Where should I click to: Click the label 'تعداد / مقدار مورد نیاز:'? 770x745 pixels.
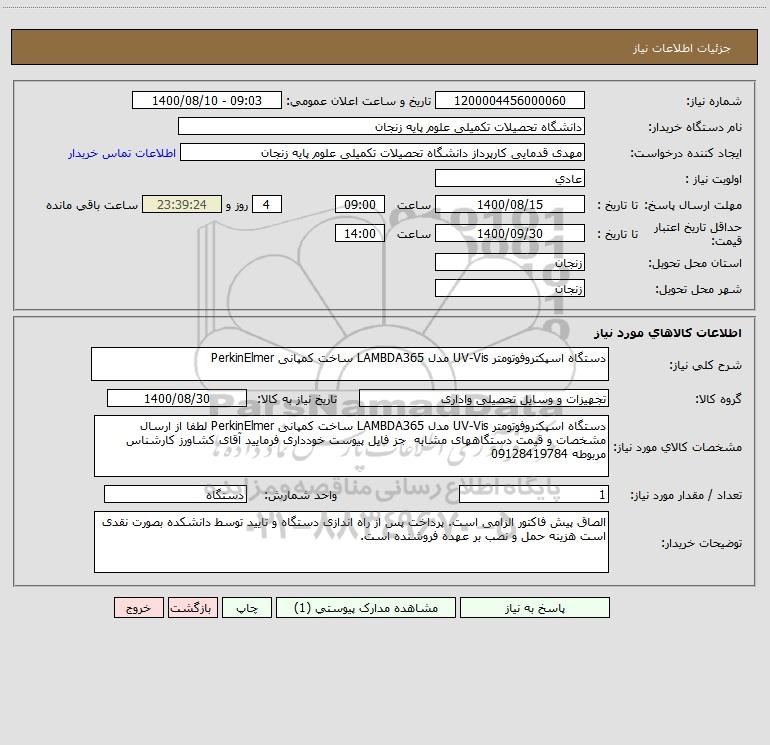click(687, 495)
